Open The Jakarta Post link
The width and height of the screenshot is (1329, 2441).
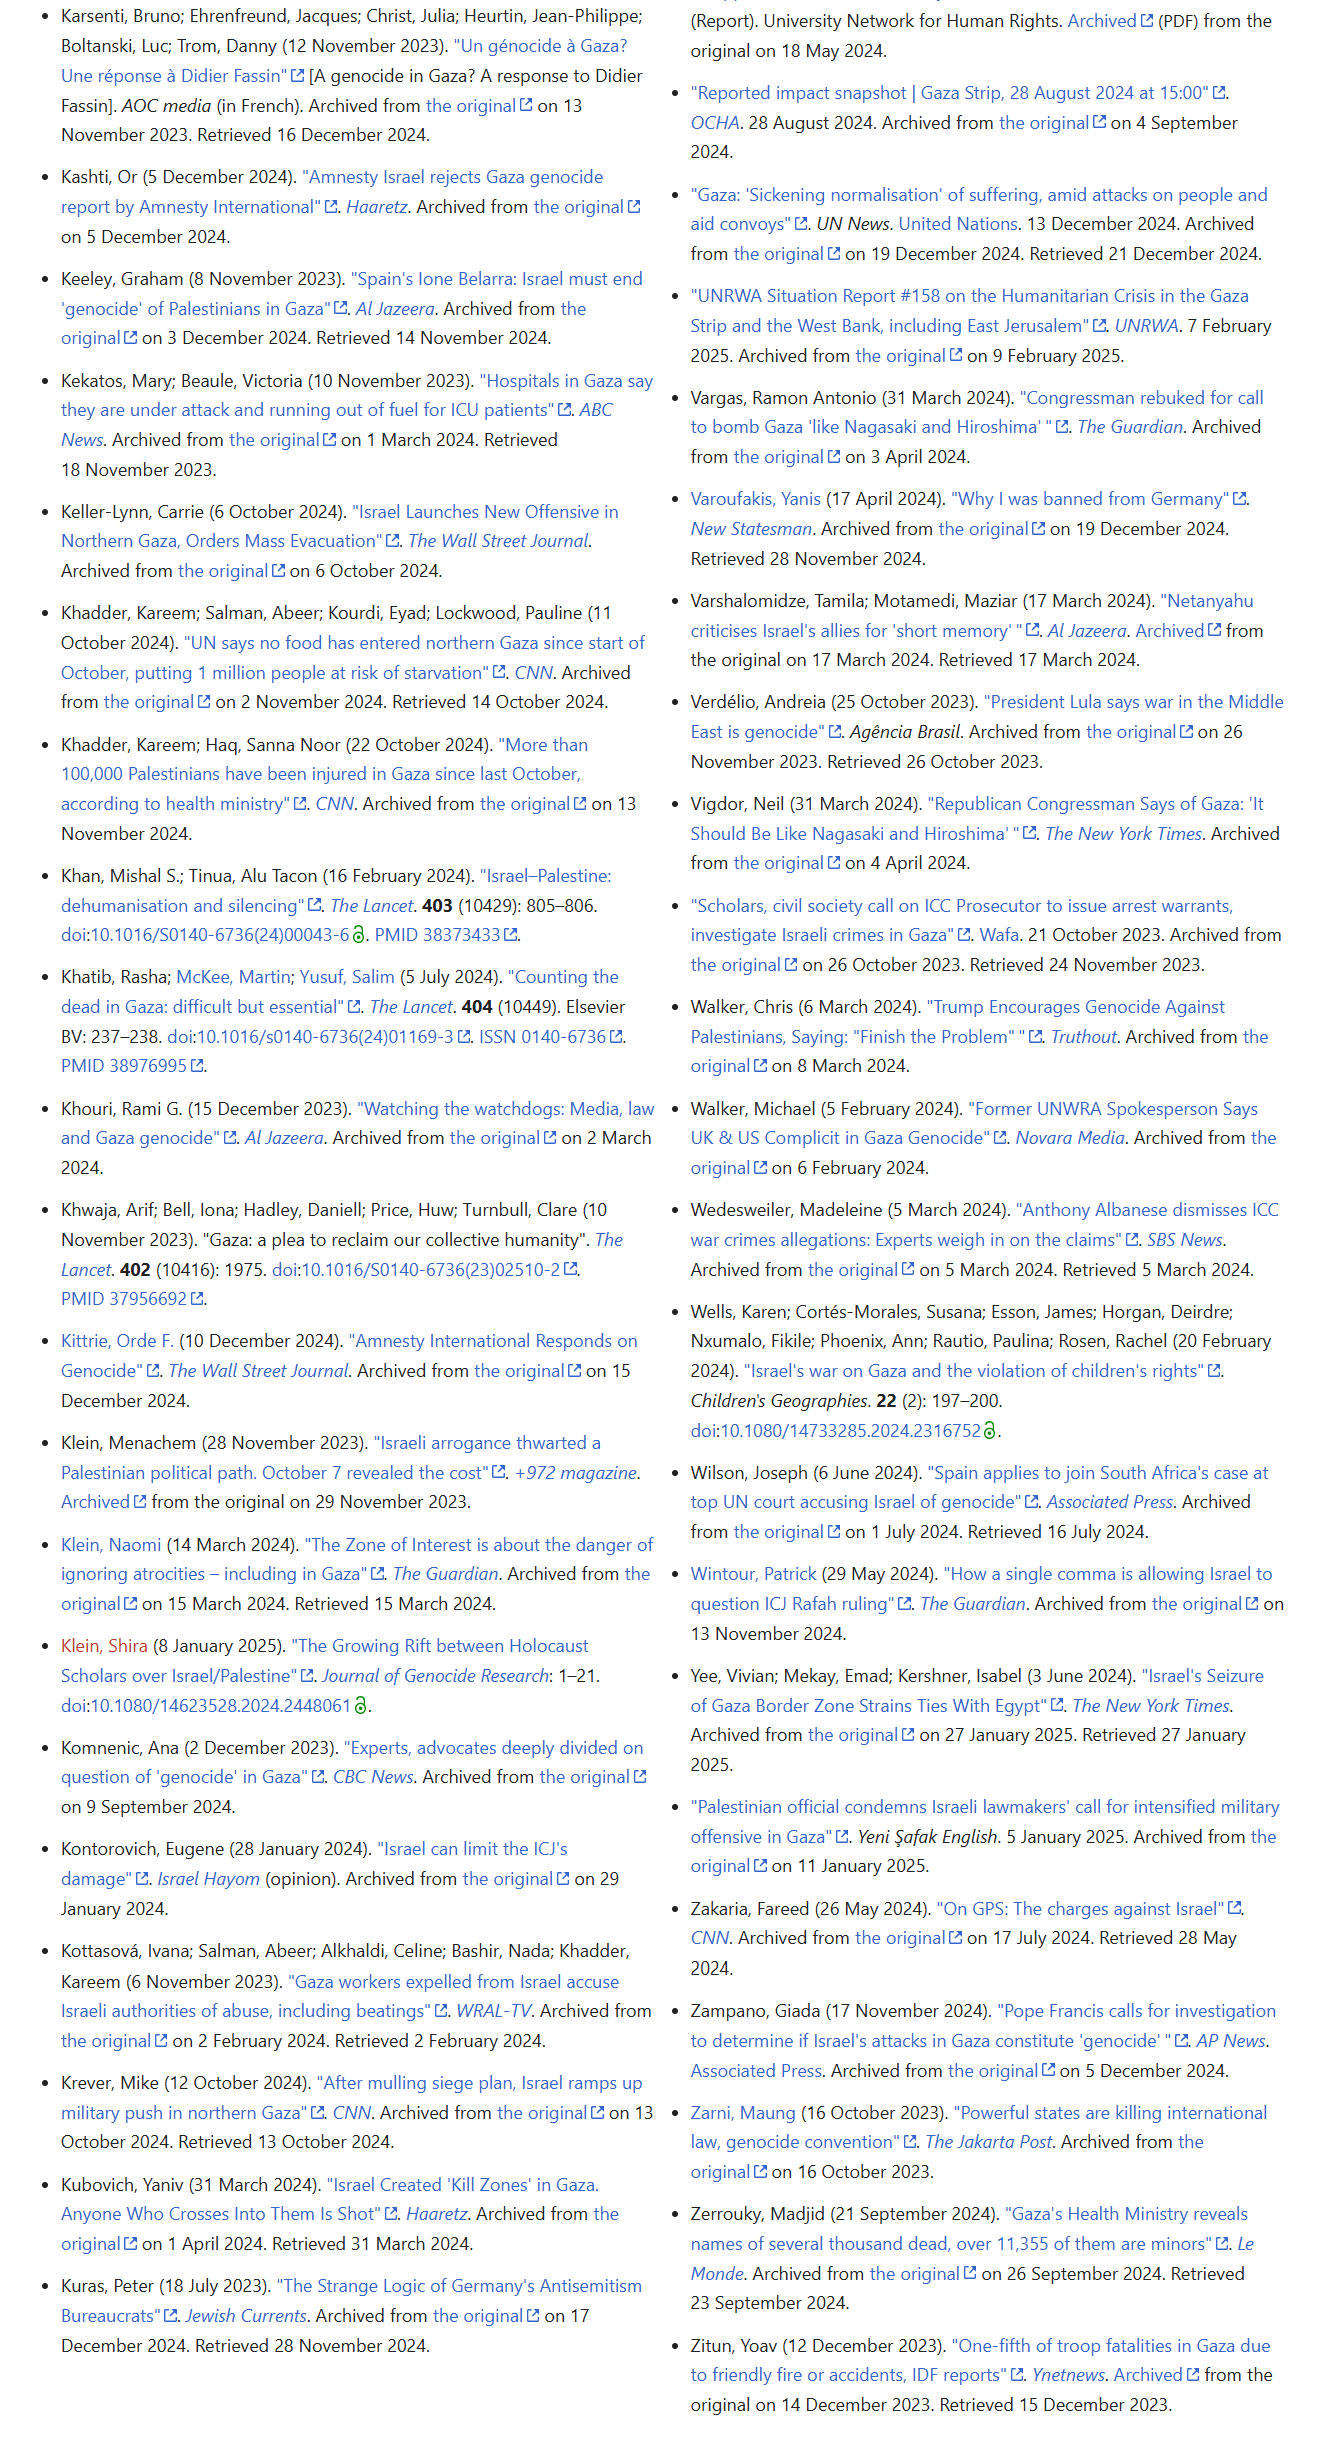pyautogui.click(x=989, y=2142)
